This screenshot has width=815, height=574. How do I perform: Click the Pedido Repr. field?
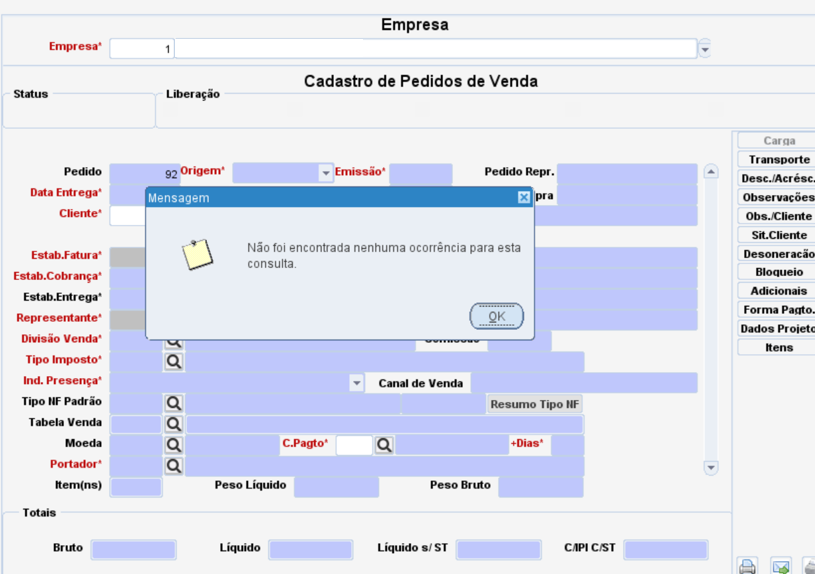point(627,174)
